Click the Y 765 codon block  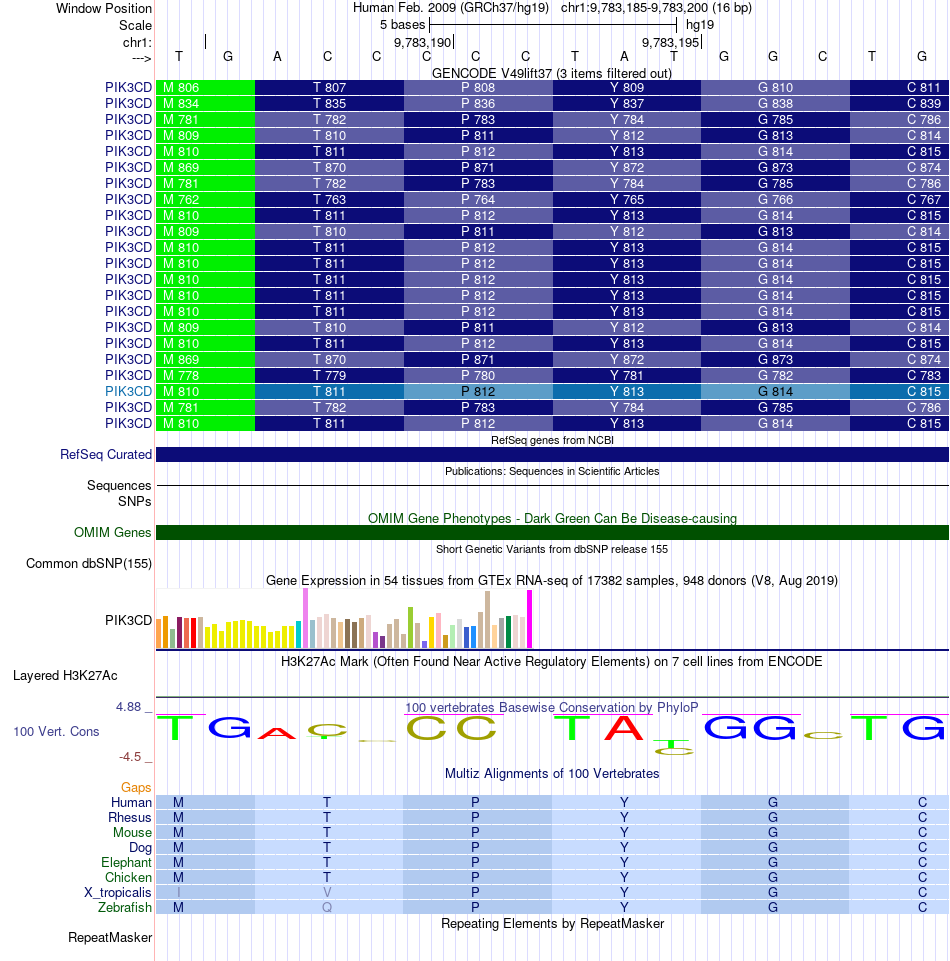(x=626, y=199)
